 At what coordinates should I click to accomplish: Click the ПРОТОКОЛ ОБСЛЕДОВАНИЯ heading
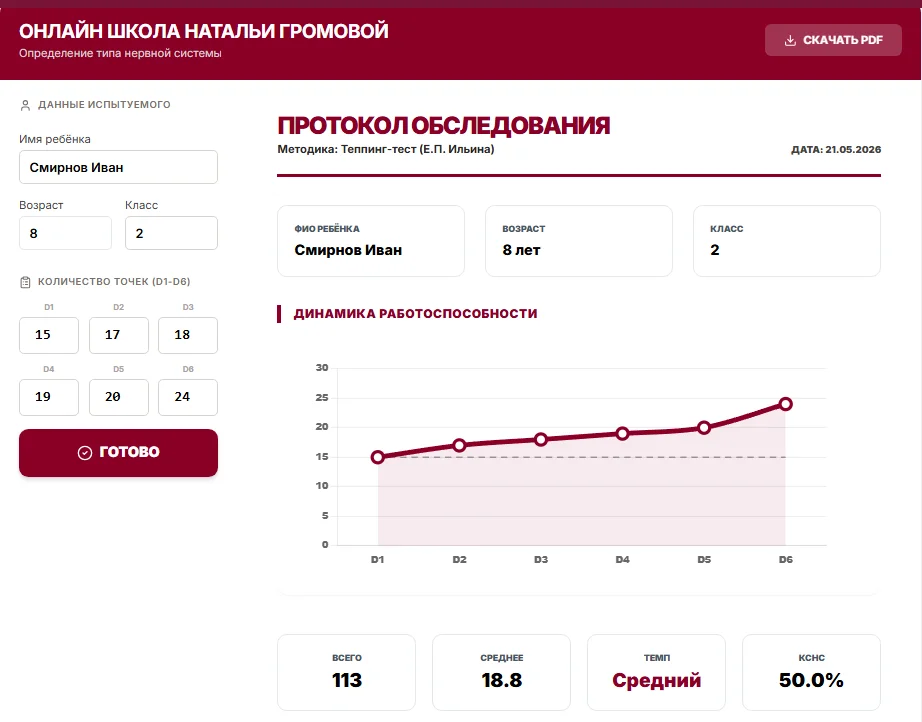point(443,125)
